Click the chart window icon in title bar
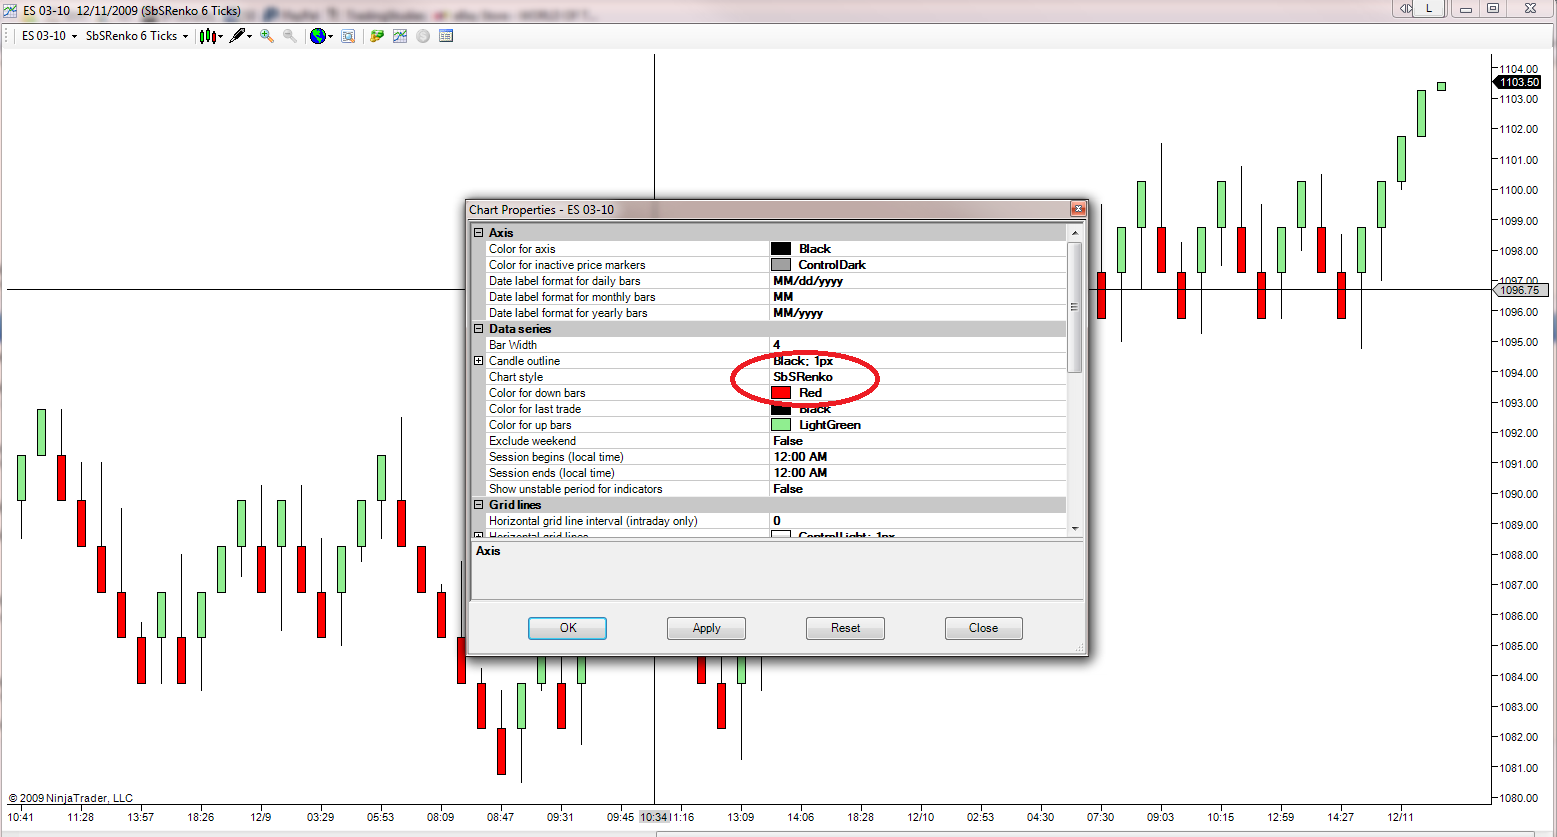Screen dimensions: 1557x837 point(10,10)
